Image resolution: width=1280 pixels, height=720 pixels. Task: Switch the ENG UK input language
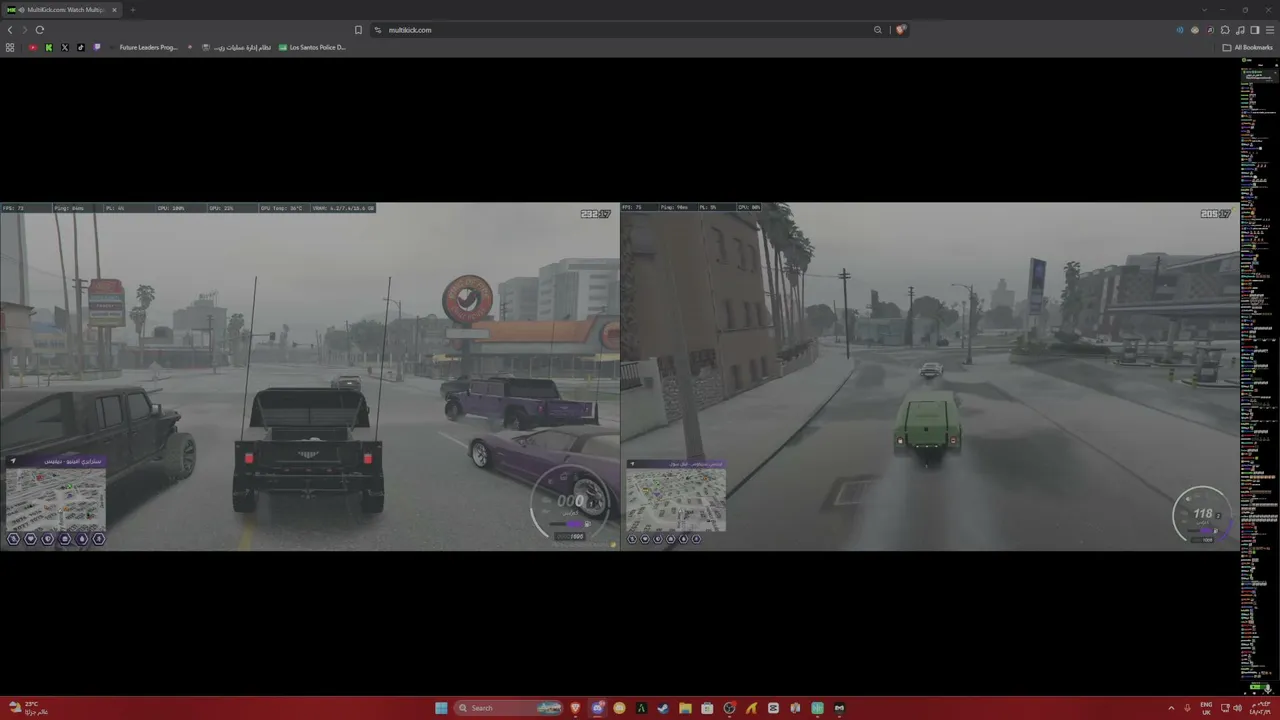pos(1206,708)
